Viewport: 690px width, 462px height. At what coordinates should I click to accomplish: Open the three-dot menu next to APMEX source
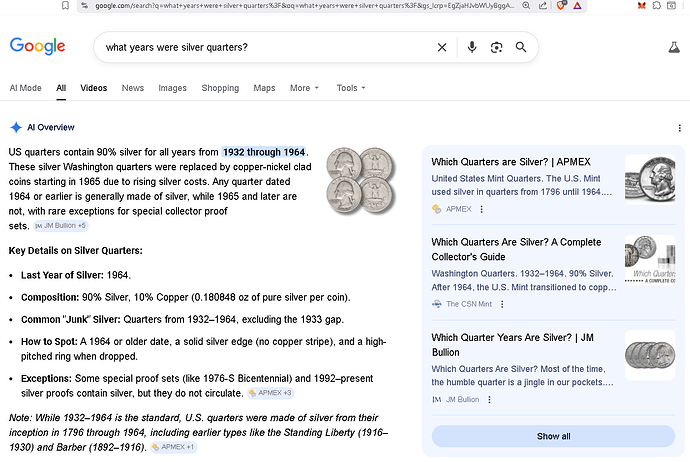point(482,209)
